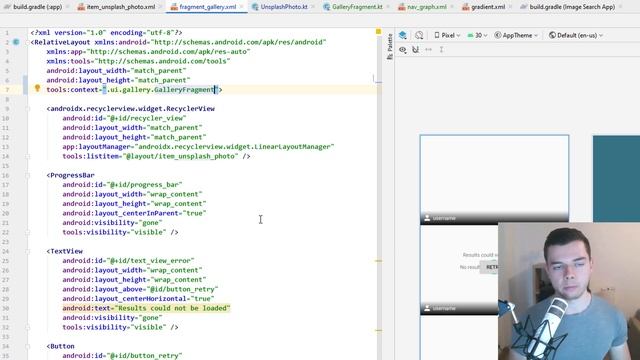Image resolution: width=640 pixels, height=360 pixels.
Task: Toggle autoconnect magnet icon
Action: (x=416, y=50)
